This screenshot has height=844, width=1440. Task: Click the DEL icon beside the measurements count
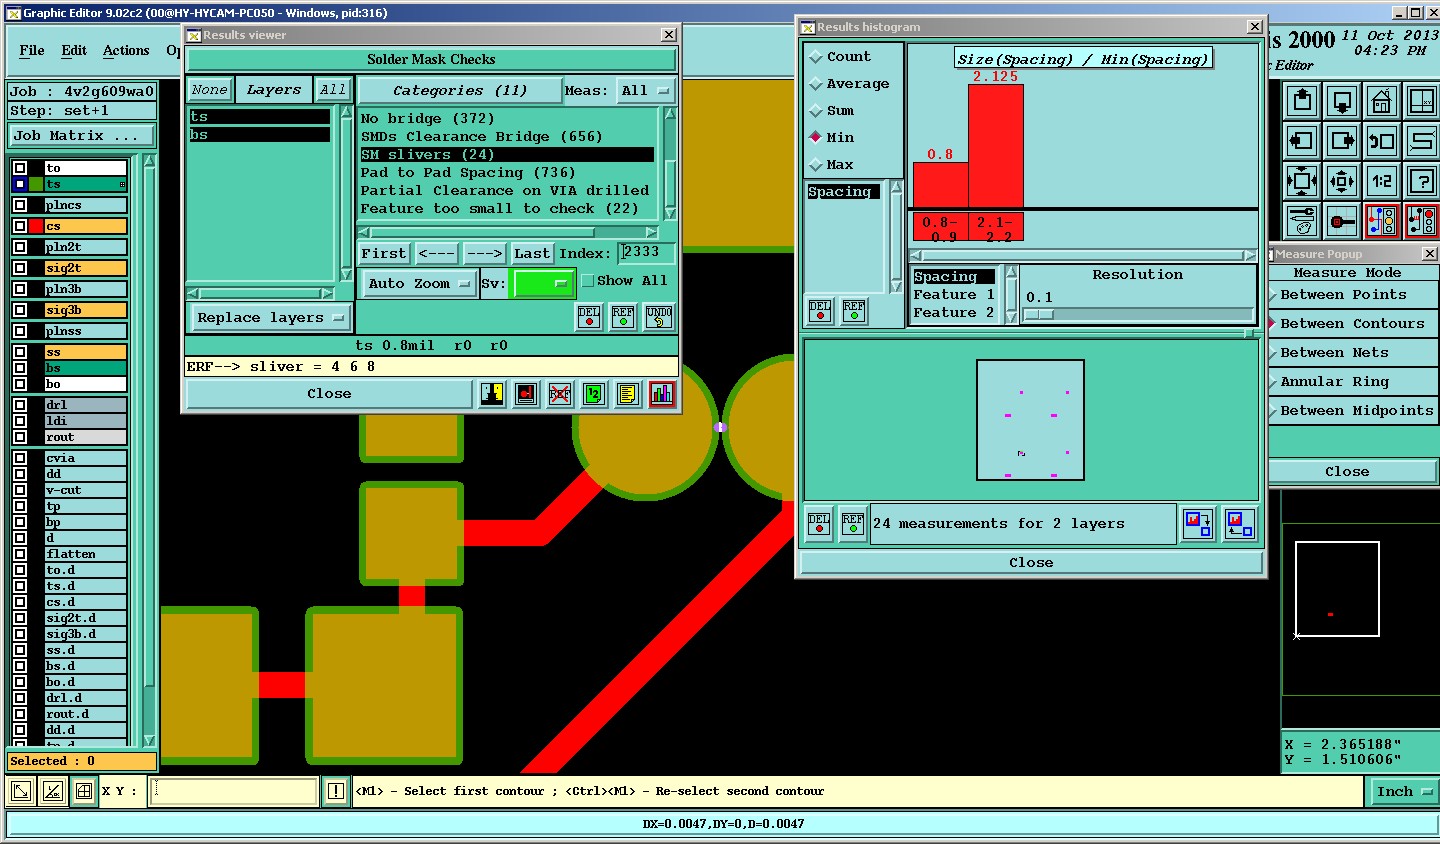pyautogui.click(x=819, y=524)
